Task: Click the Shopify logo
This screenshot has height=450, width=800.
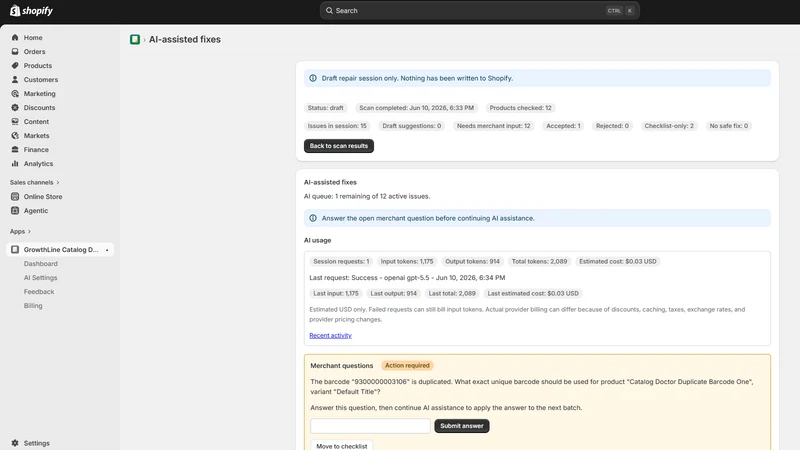Action: point(31,10)
